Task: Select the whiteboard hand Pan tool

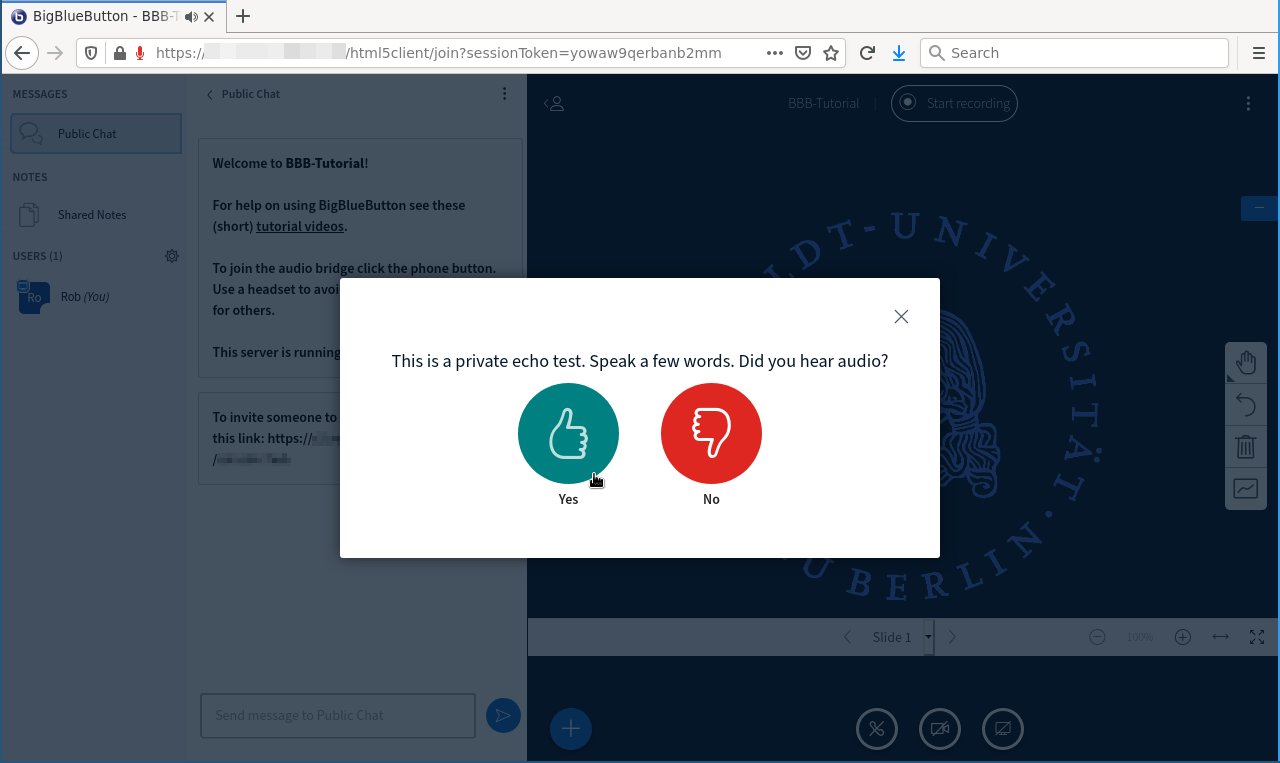Action: coord(1246,363)
